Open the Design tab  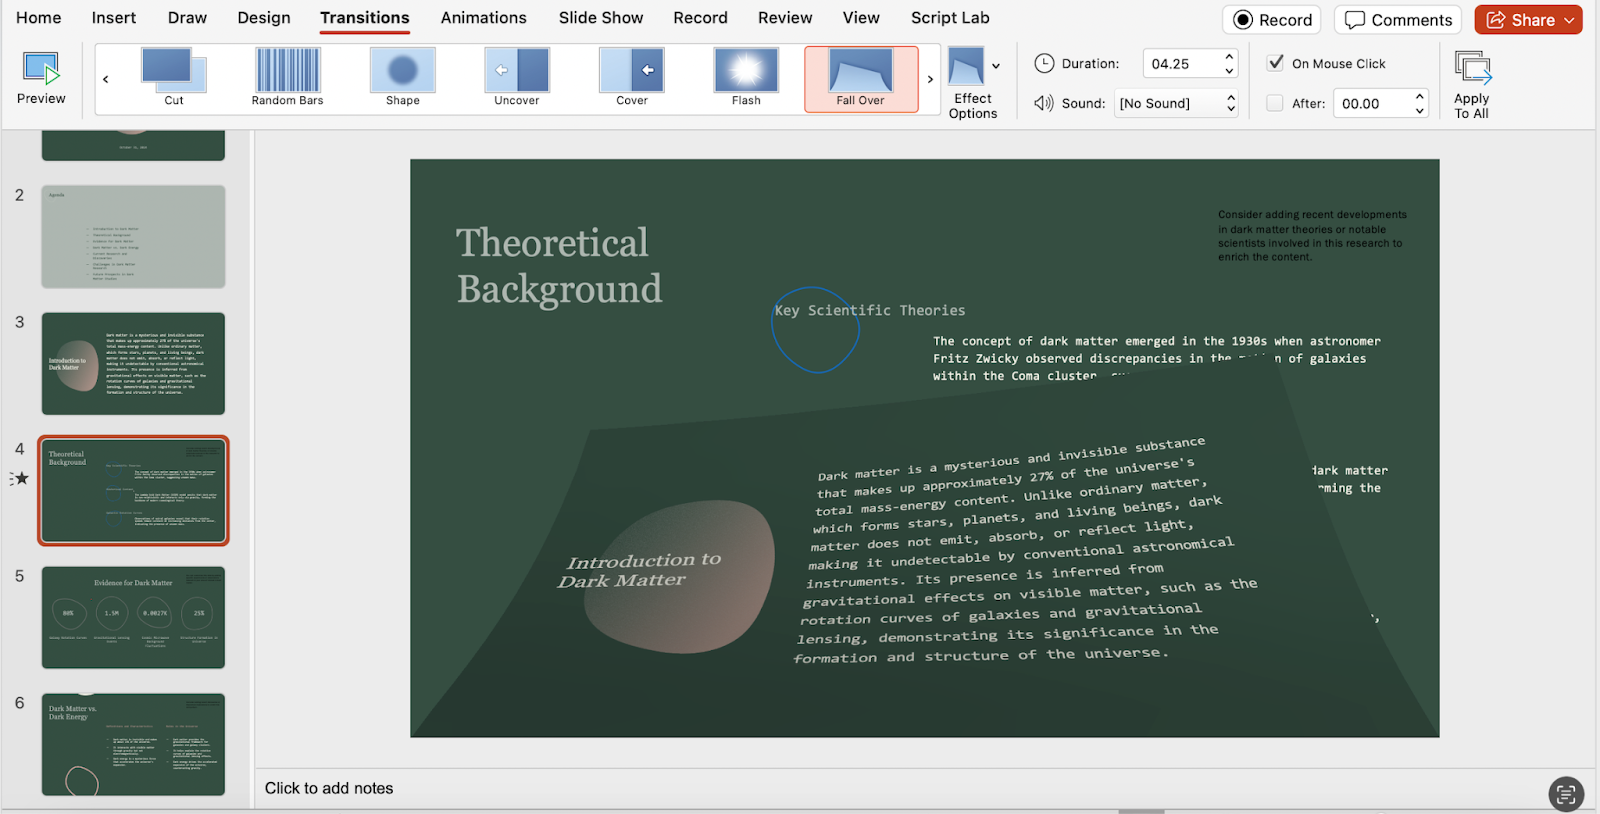click(264, 18)
